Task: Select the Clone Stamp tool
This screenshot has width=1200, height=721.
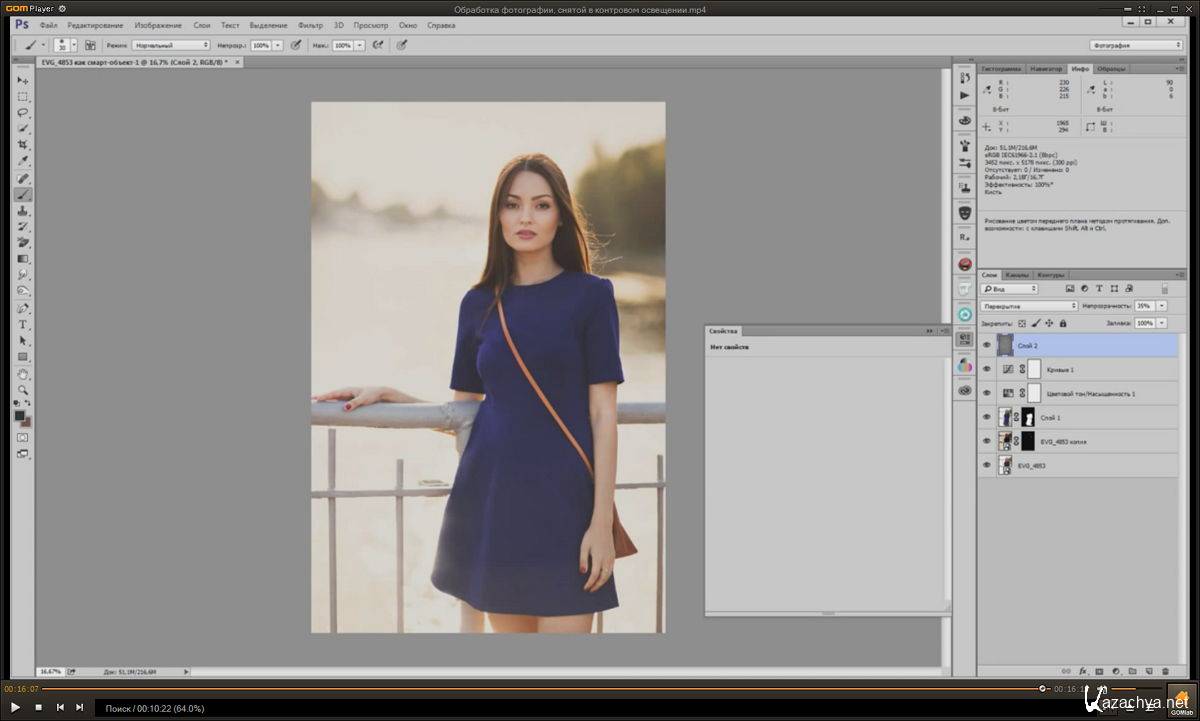Action: point(23,211)
